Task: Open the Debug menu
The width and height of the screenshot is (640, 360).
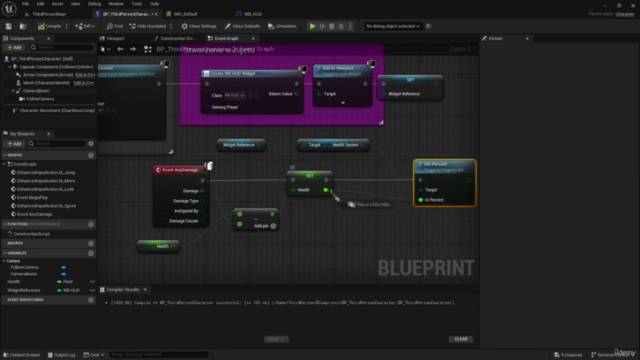Action: 94,4
